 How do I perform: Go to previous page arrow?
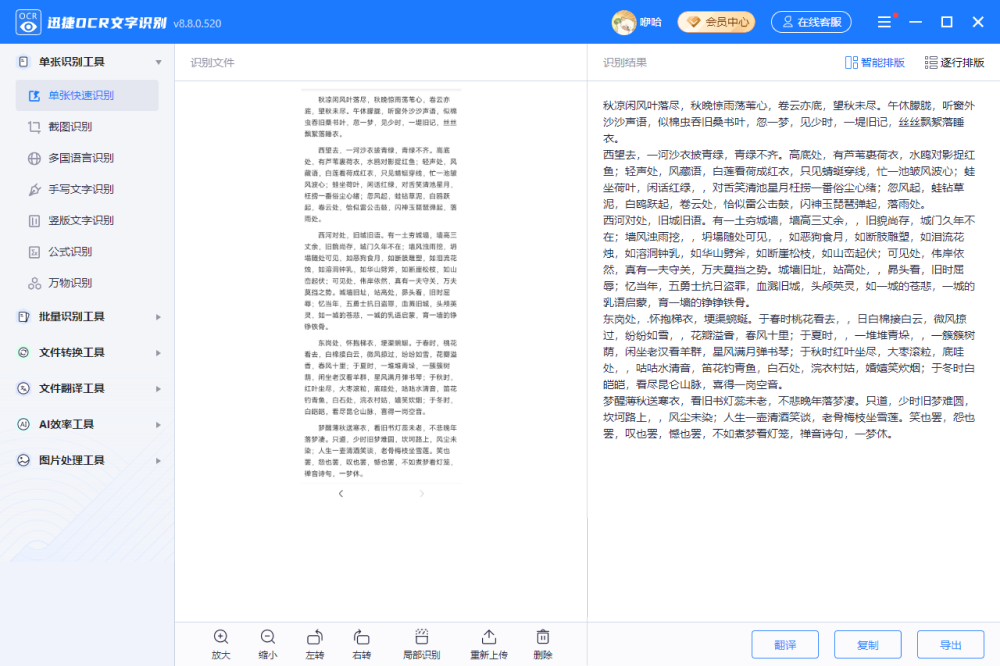(x=341, y=494)
